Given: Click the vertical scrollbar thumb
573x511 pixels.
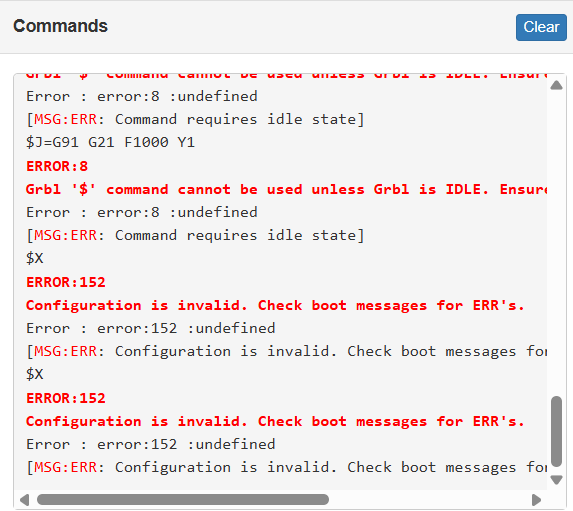Looking at the screenshot, I should click(x=556, y=431).
